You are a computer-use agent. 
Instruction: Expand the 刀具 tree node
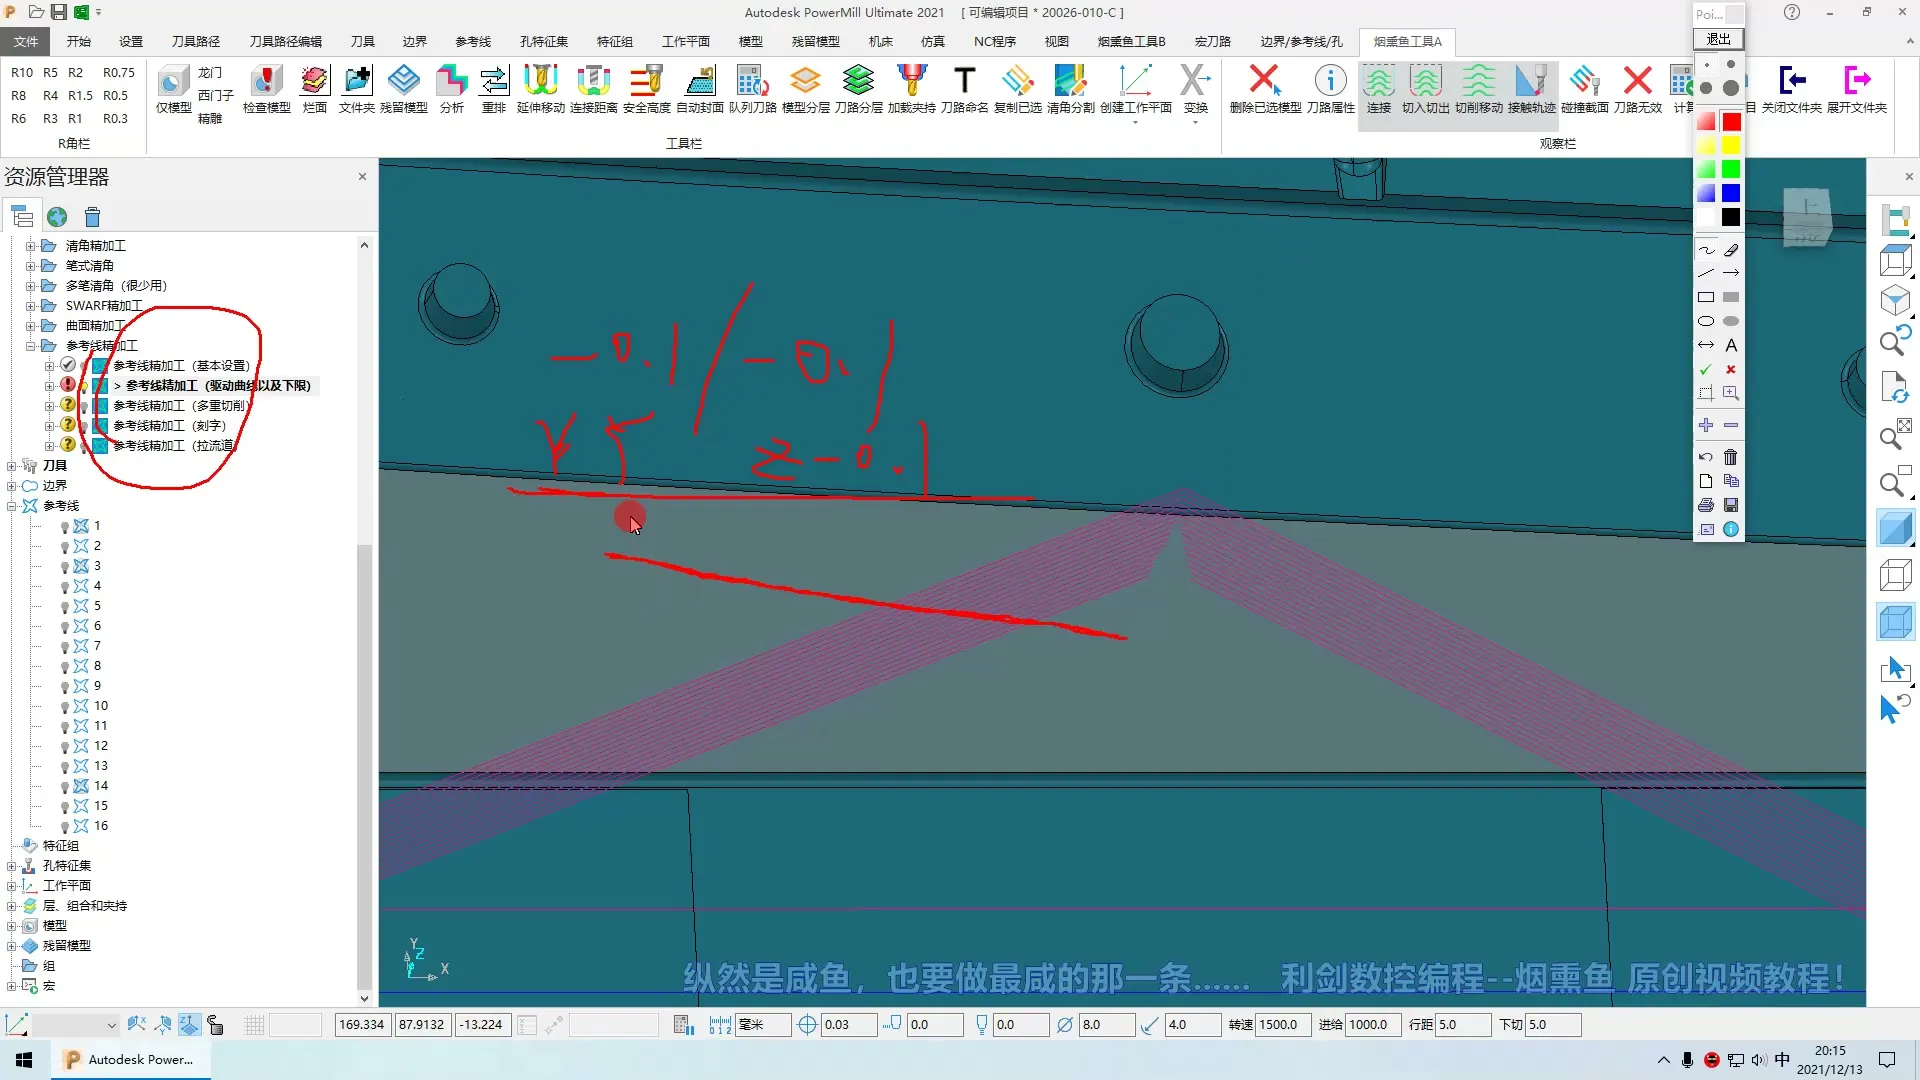[x=12, y=466]
